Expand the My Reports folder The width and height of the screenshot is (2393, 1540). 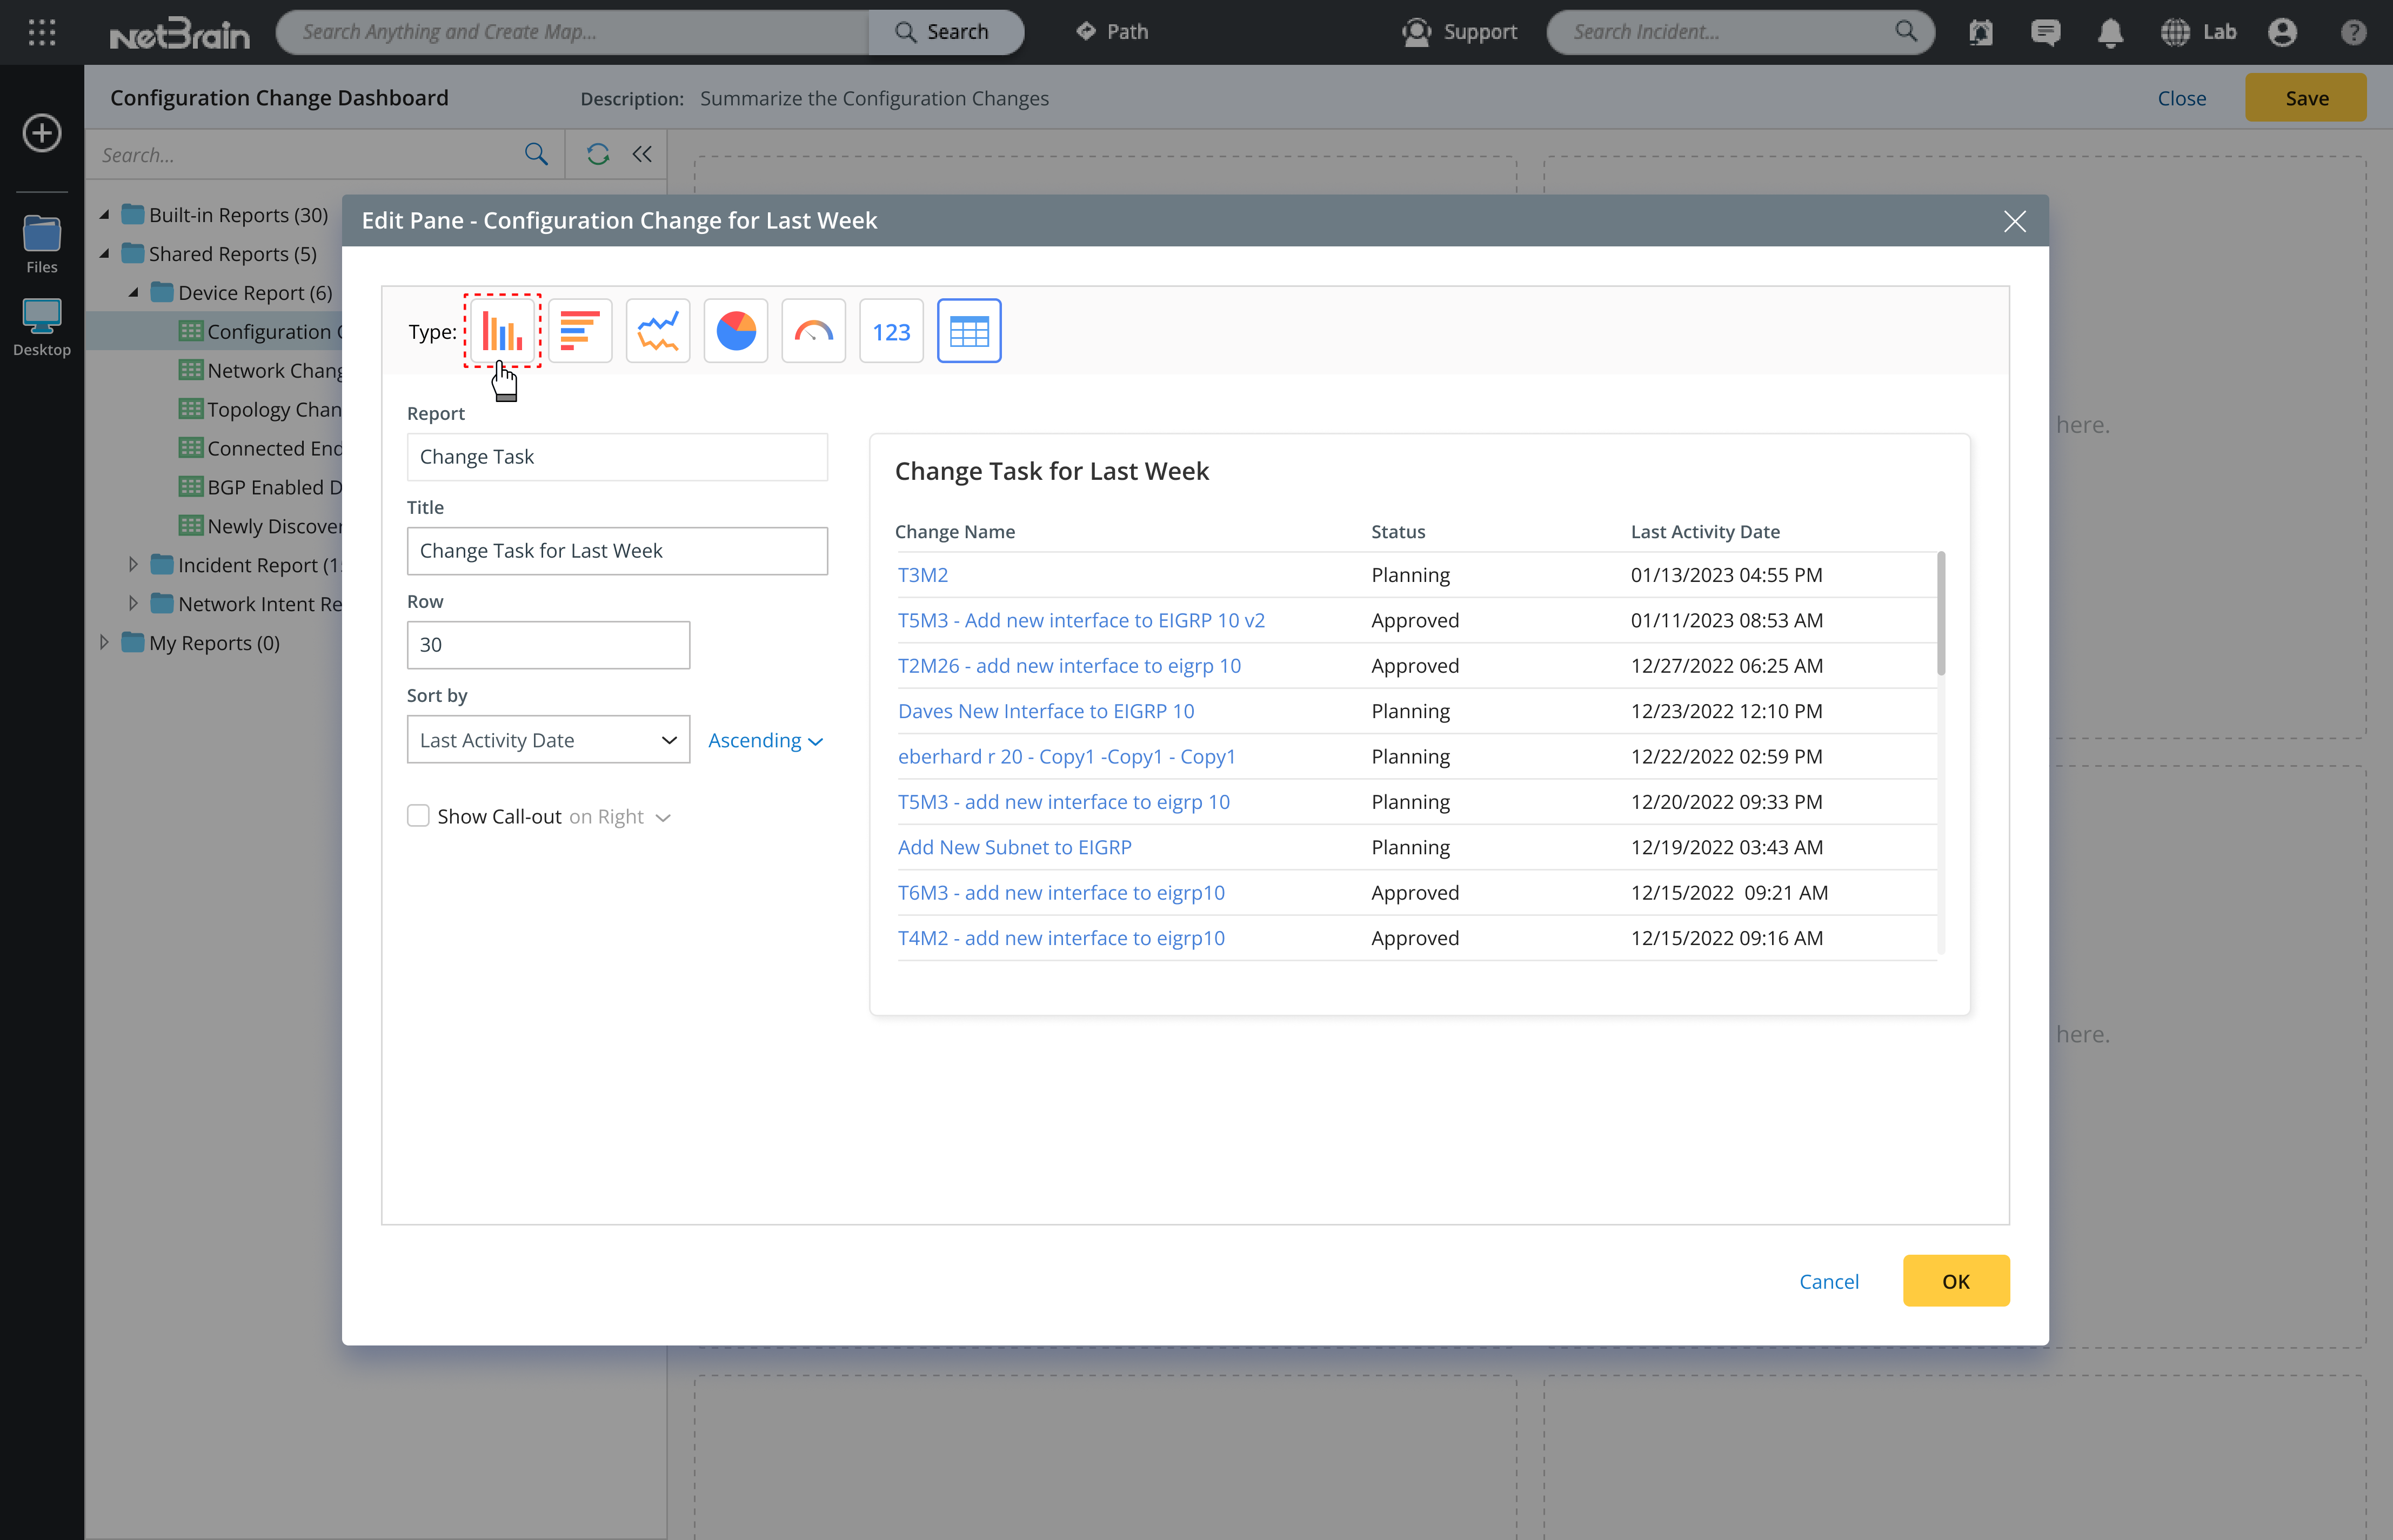point(104,642)
